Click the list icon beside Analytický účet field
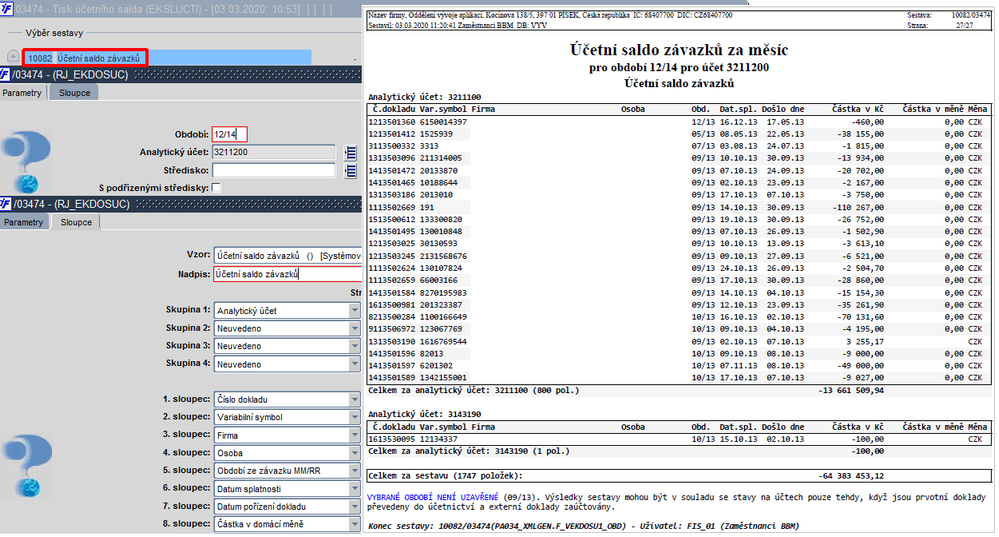 pyautogui.click(x=350, y=153)
